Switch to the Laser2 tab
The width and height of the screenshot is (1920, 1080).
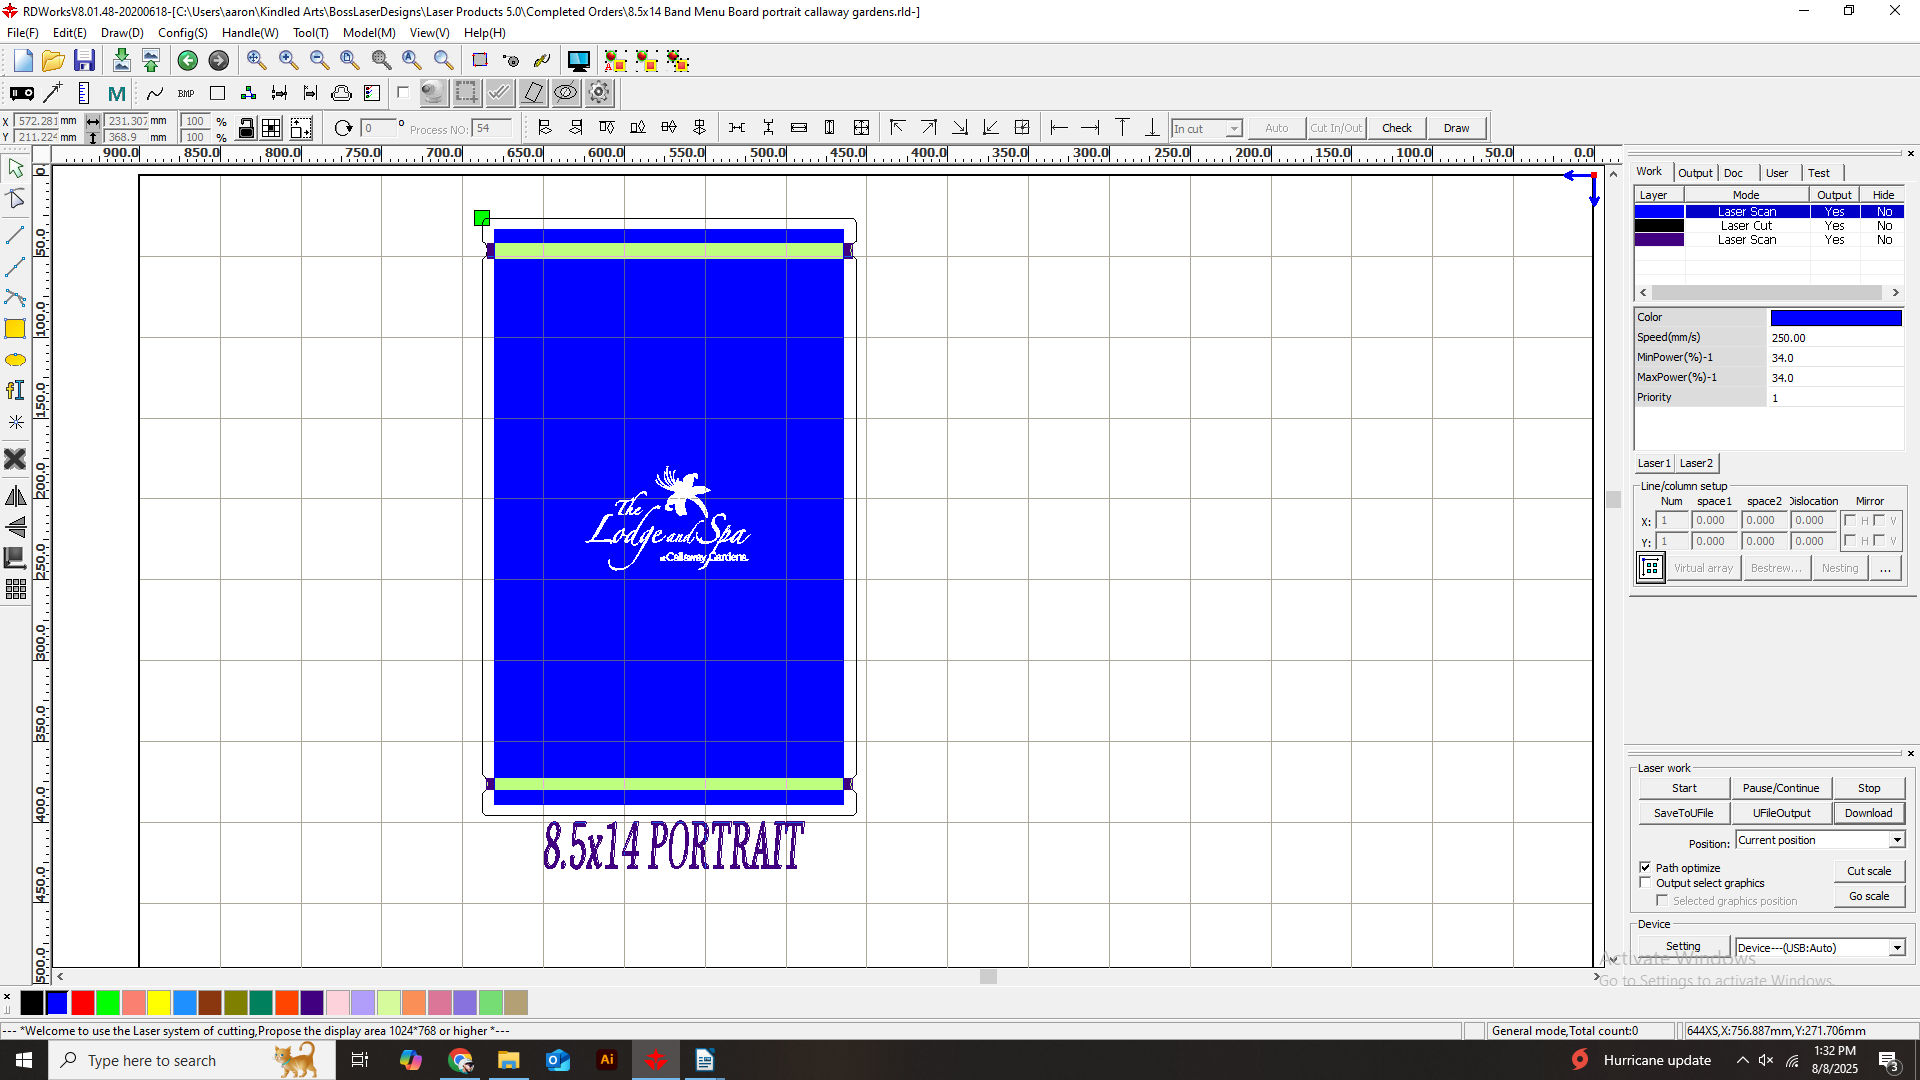tap(1696, 463)
